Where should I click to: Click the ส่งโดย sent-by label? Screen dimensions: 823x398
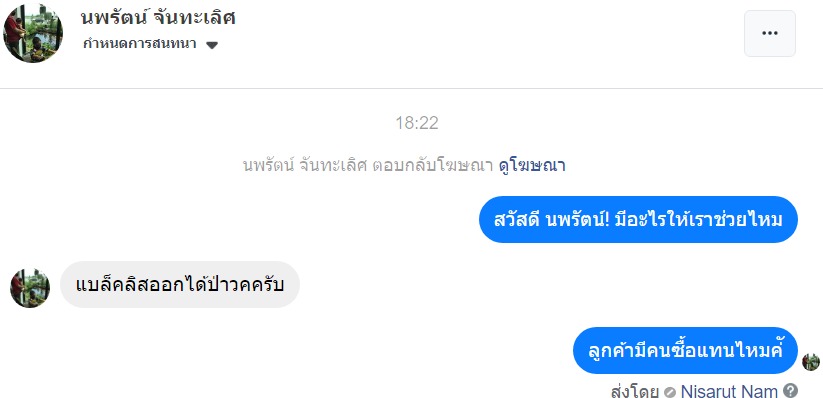pyautogui.click(x=635, y=391)
